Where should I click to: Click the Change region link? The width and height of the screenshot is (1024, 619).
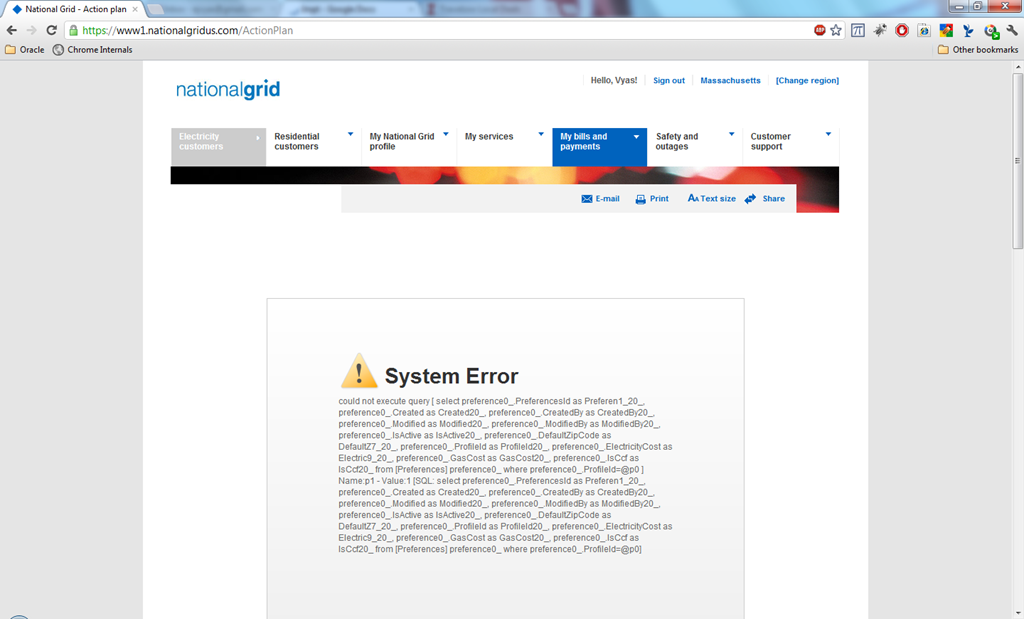pyautogui.click(x=807, y=81)
